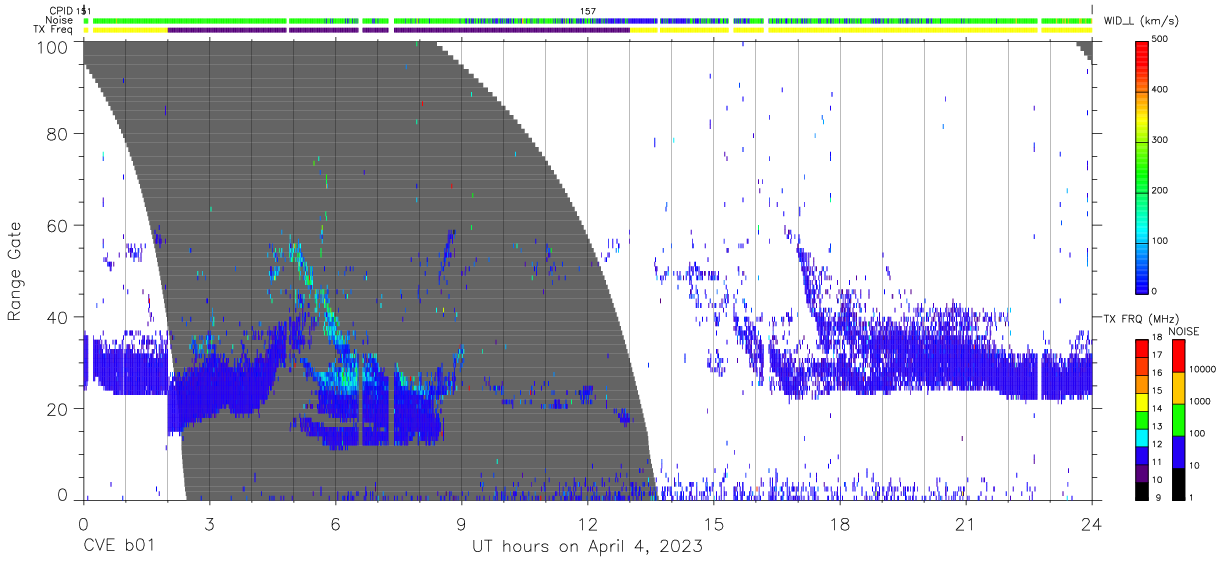The height and width of the screenshot is (567, 1228).
Task: Click the '500' label on WID color bar
Action: tap(1161, 39)
